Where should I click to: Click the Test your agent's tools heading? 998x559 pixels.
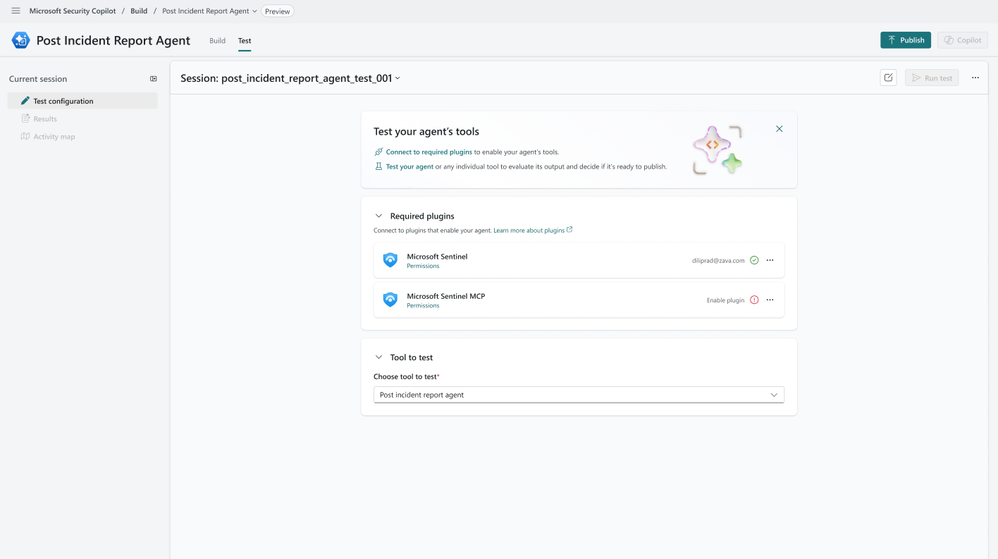(426, 131)
